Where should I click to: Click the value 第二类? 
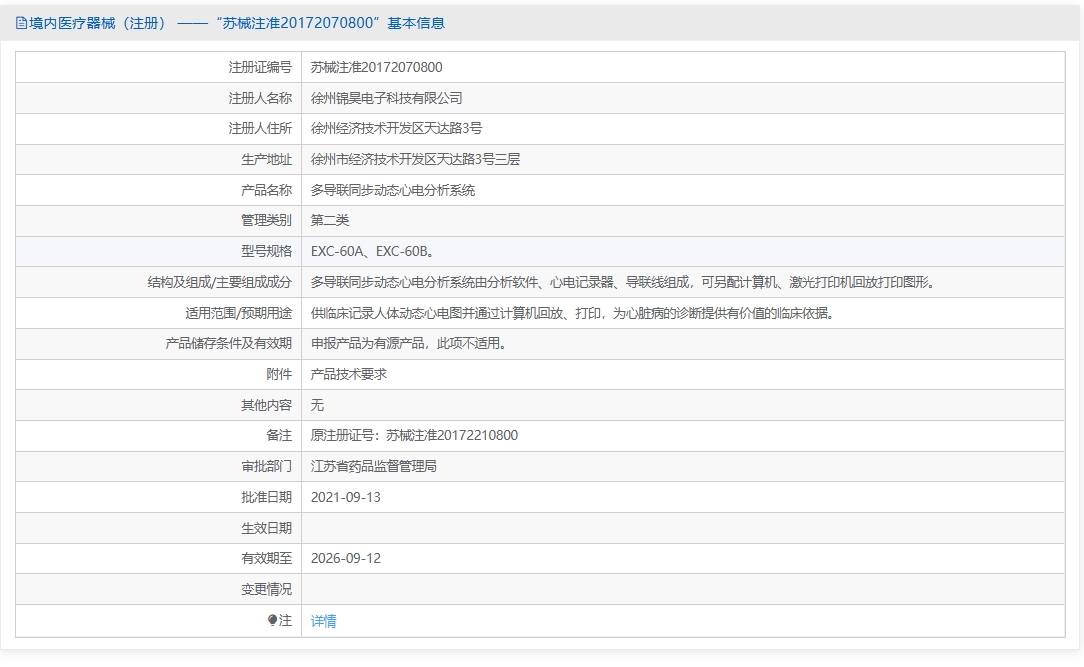point(330,220)
